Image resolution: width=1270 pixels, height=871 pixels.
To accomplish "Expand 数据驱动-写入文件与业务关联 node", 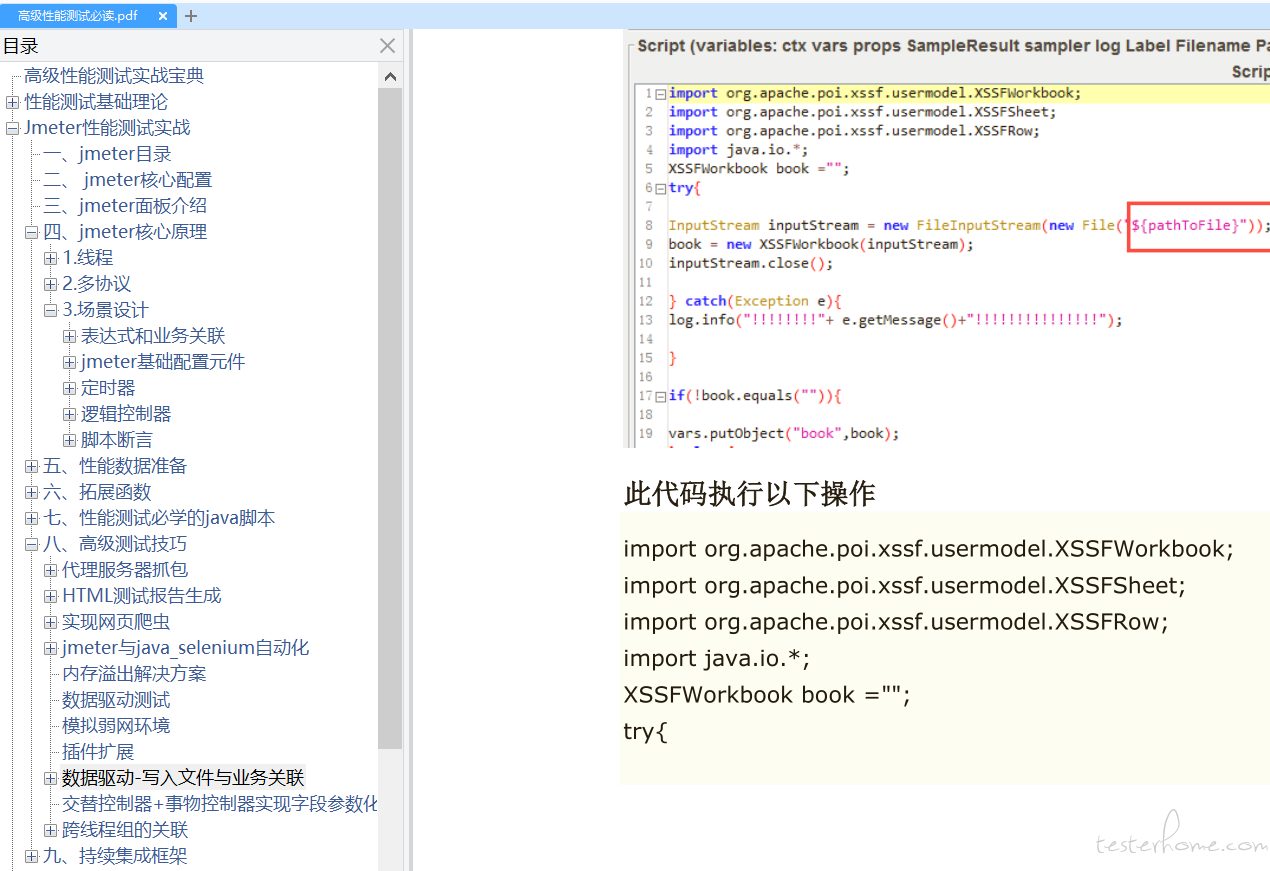I will click(50, 778).
